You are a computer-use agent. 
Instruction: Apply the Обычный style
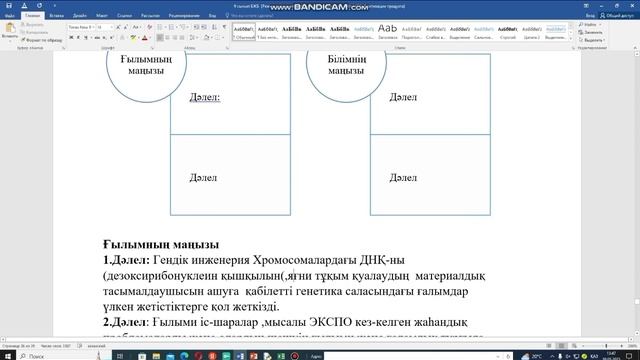[x=244, y=32]
